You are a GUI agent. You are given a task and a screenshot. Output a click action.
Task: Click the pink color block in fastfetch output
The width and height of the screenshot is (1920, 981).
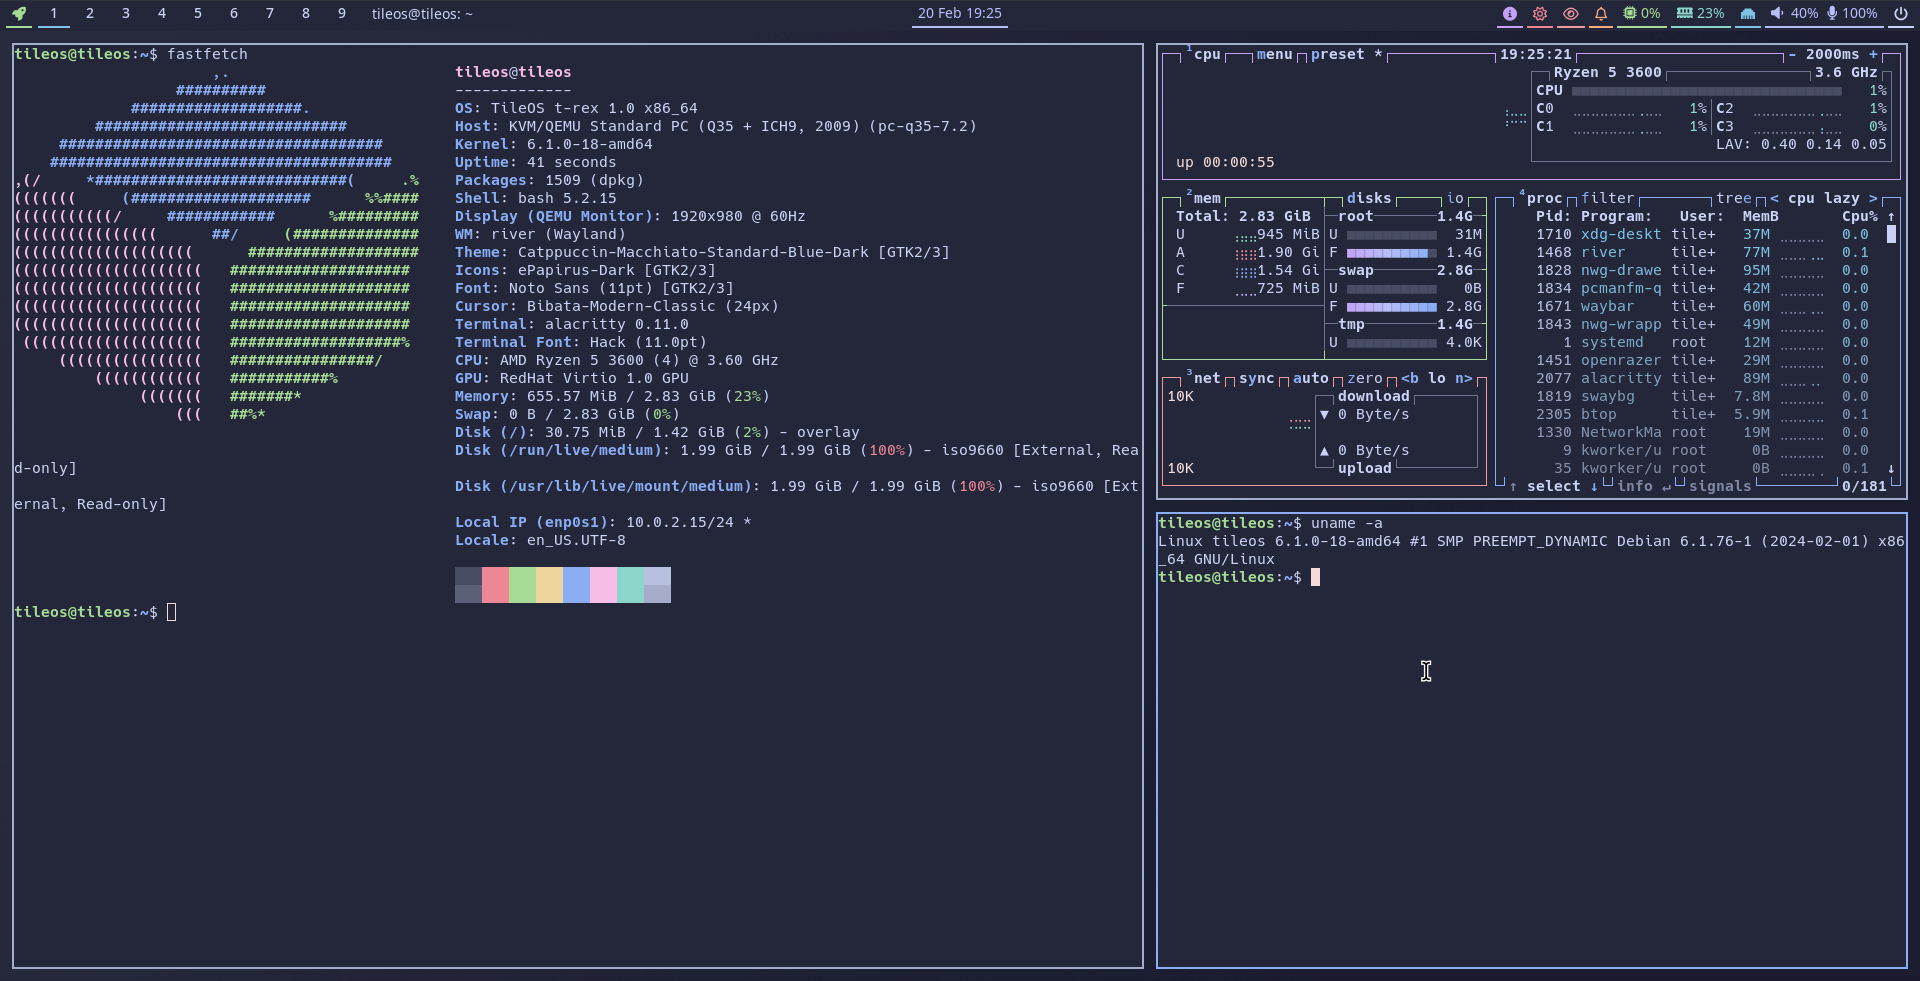point(603,585)
